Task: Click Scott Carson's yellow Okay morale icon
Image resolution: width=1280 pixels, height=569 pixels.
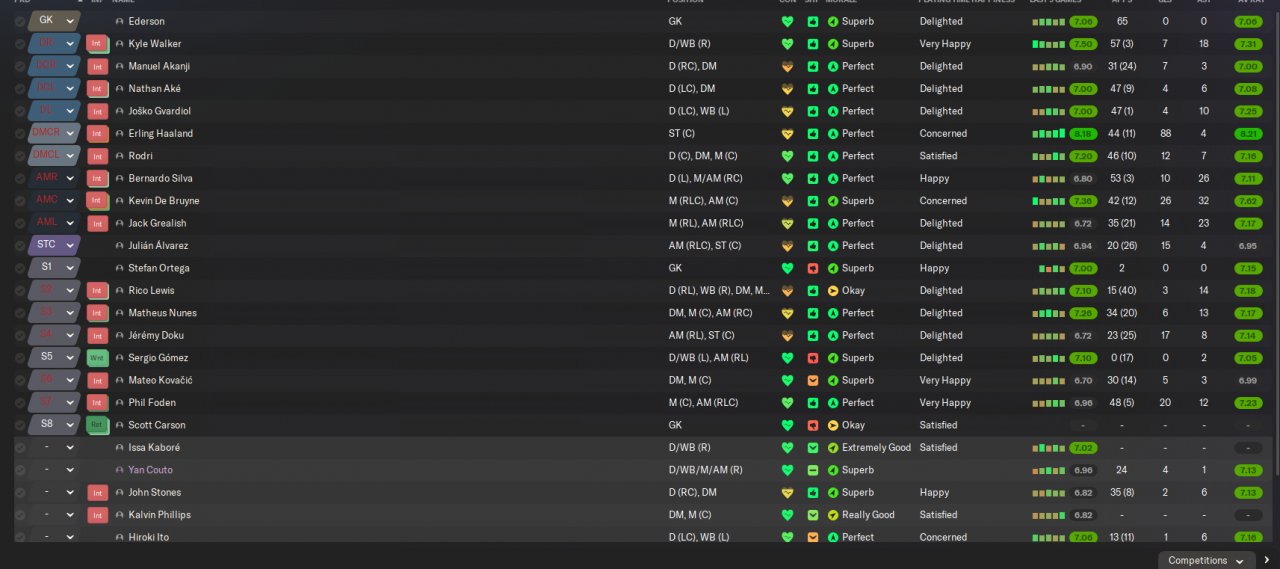Action: (833, 425)
